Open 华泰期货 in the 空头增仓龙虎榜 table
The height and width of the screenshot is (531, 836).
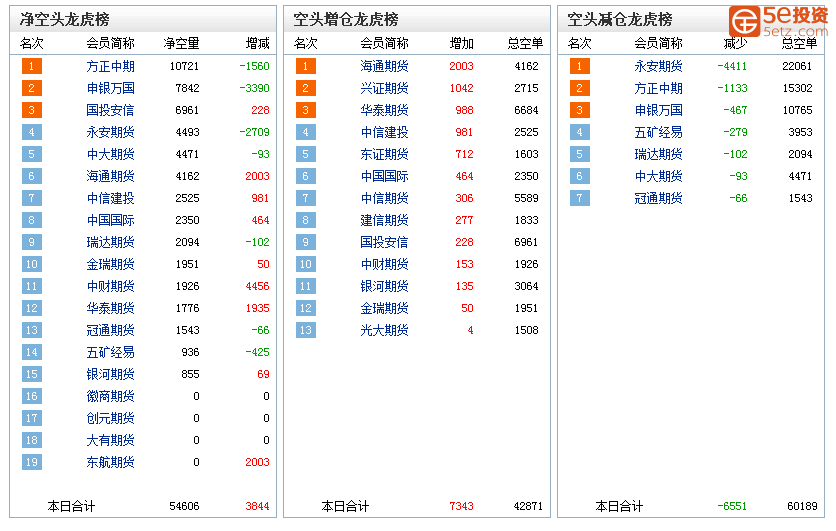click(x=384, y=110)
